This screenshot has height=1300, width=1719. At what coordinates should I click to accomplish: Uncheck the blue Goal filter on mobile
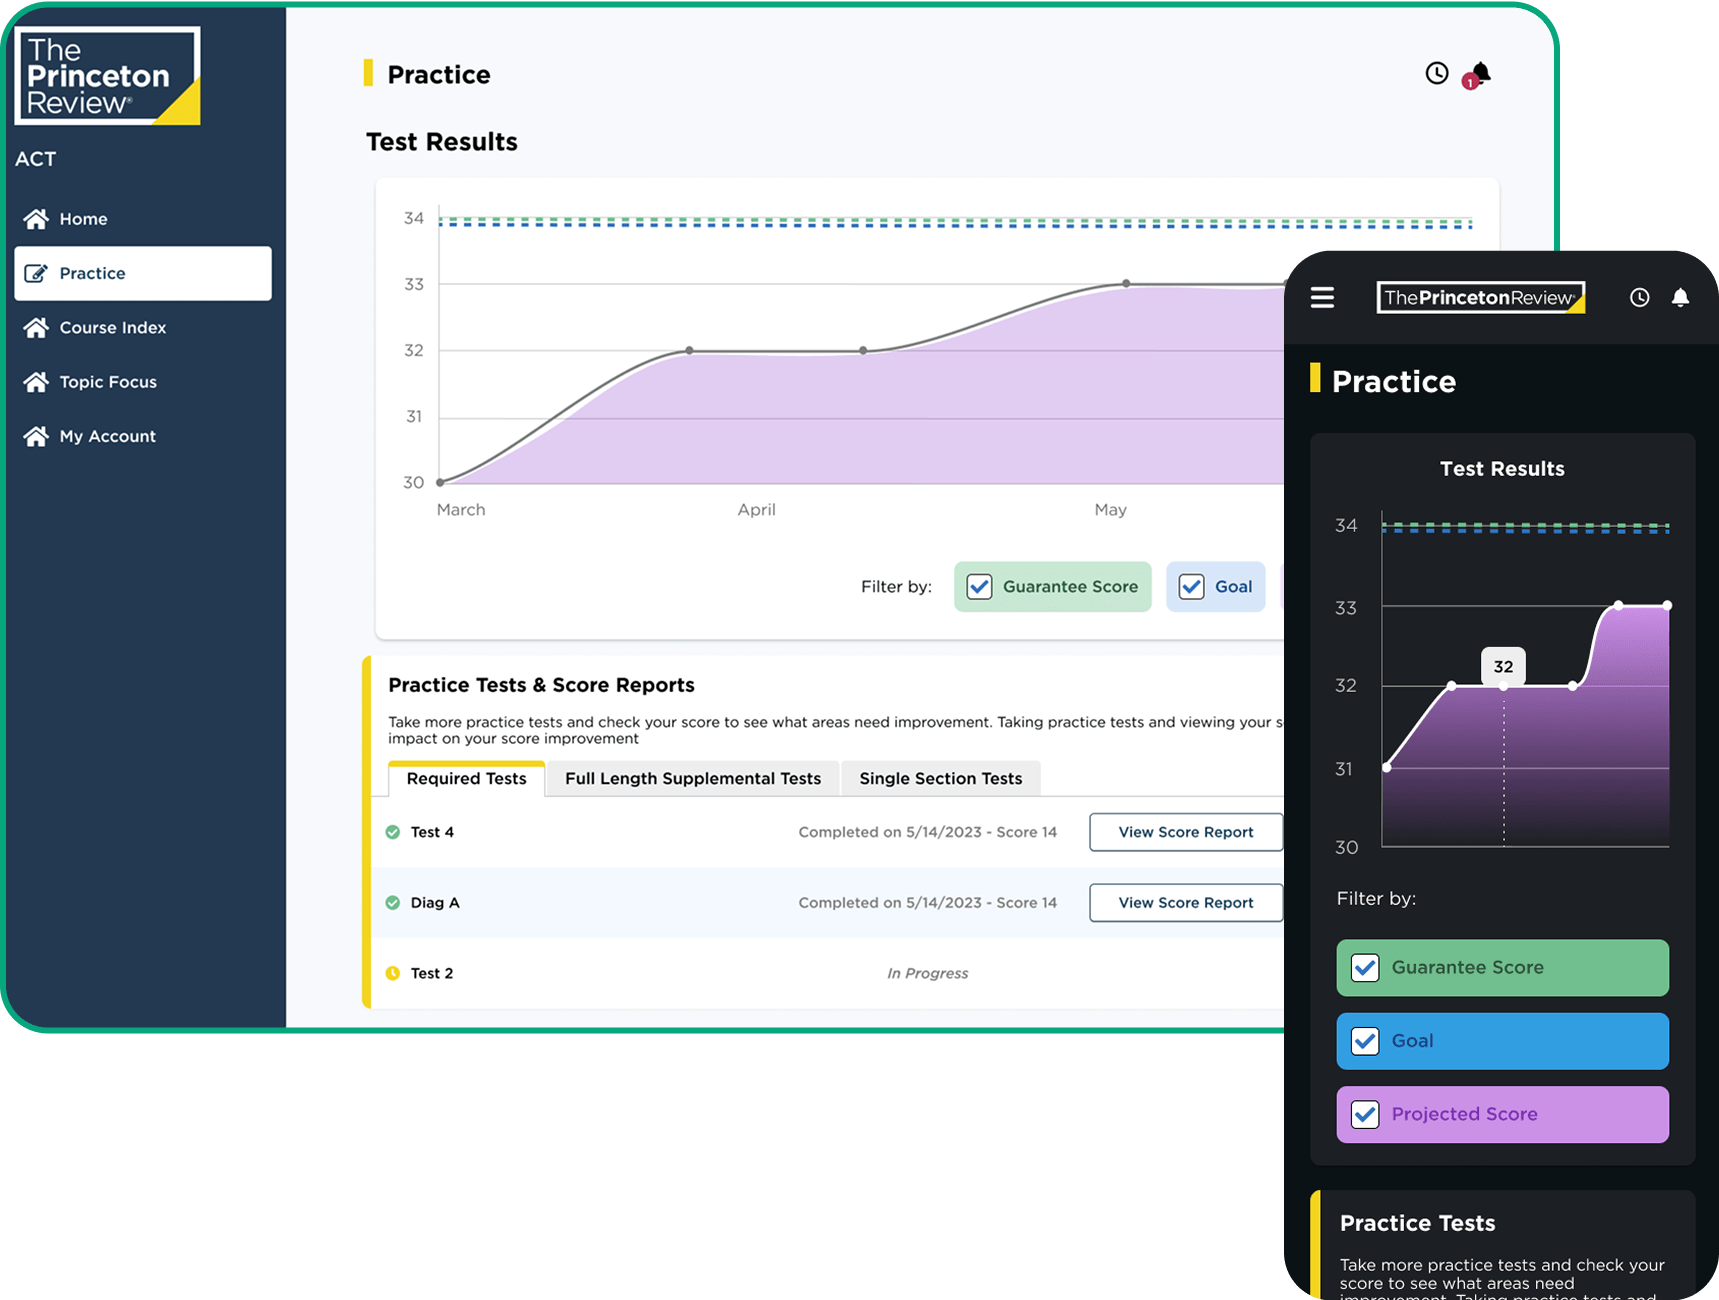pos(1365,1041)
